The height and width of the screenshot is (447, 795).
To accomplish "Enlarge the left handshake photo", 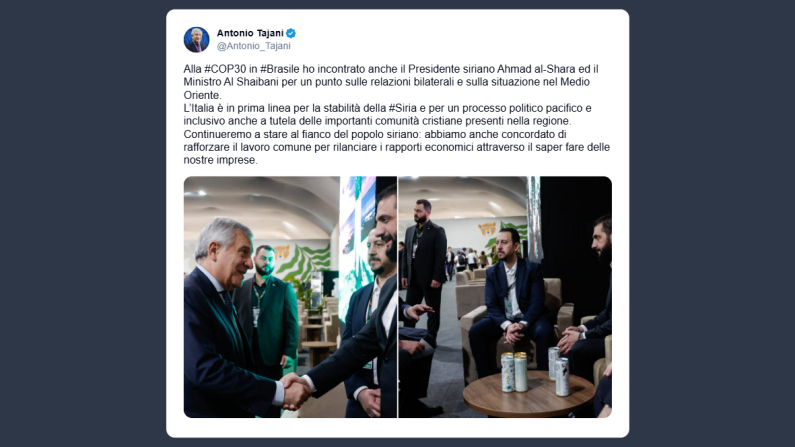I will click(x=290, y=297).
